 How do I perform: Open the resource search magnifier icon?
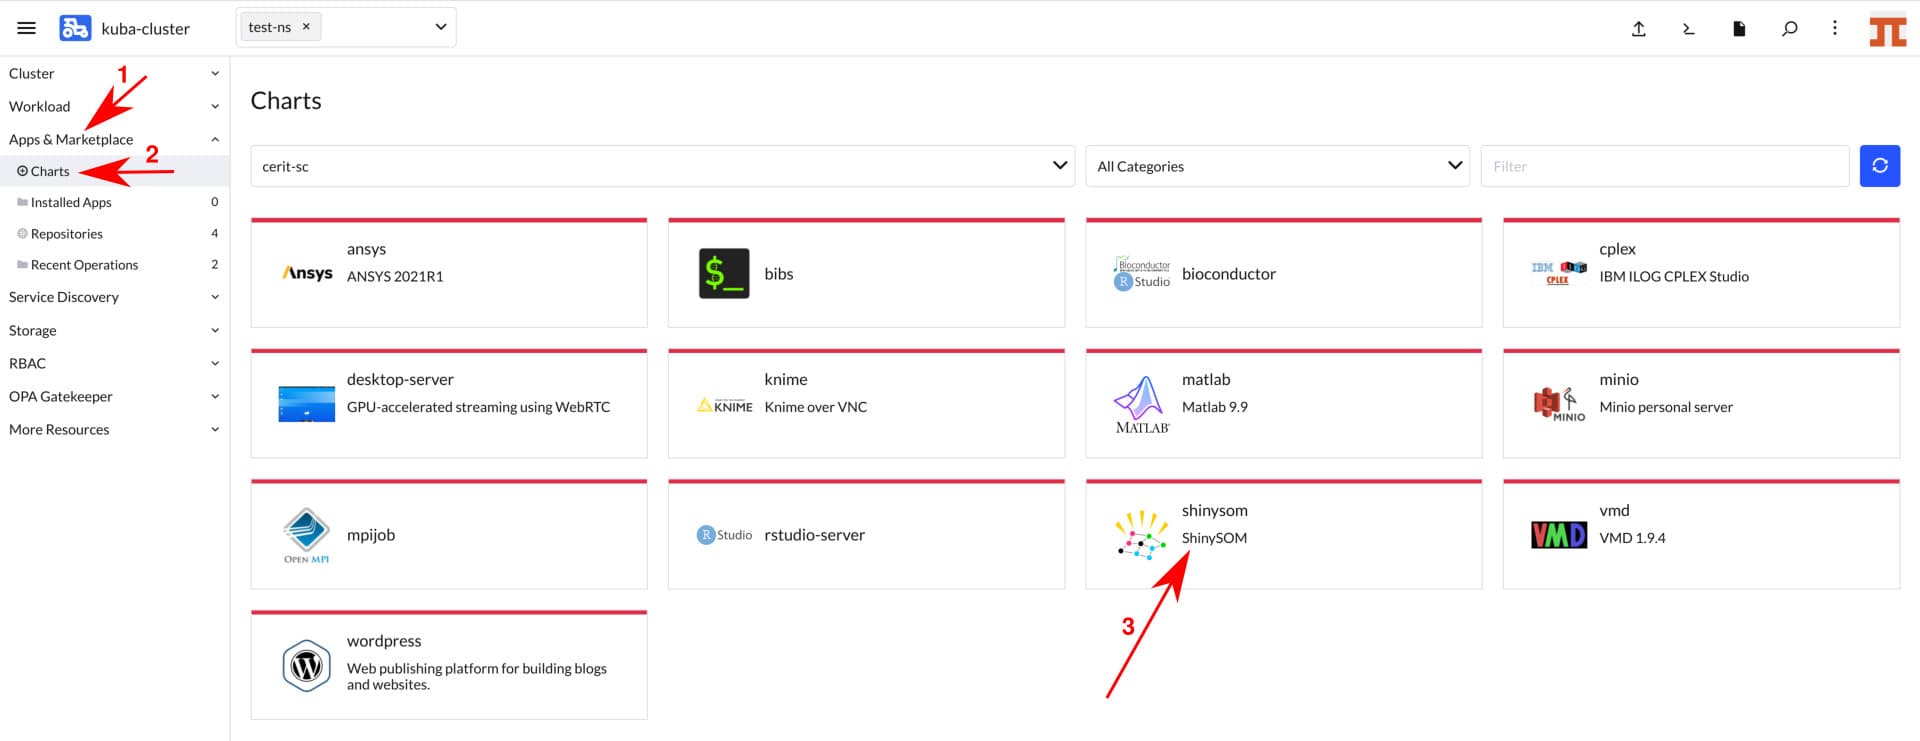click(x=1789, y=29)
